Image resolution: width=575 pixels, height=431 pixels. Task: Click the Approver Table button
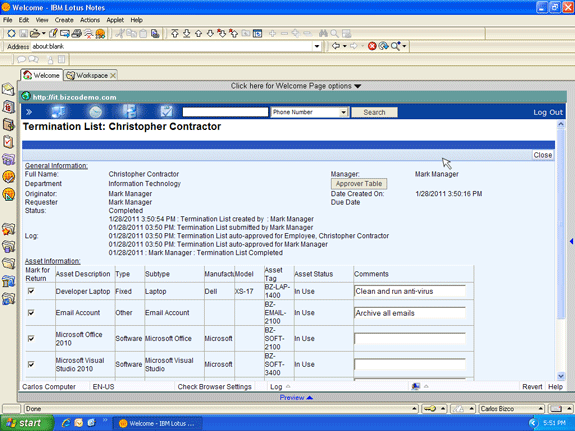click(359, 184)
